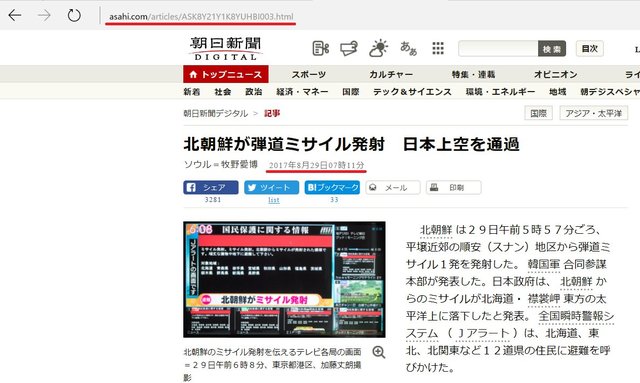Click the Jアラート keyword link
The image size is (640, 383).
[x=484, y=333]
